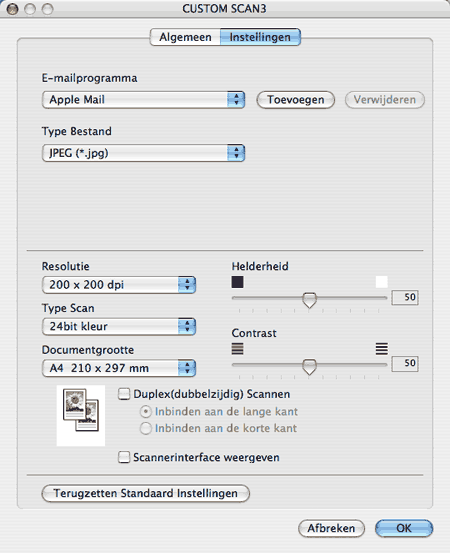Click the Contrast value input field

(x=405, y=364)
